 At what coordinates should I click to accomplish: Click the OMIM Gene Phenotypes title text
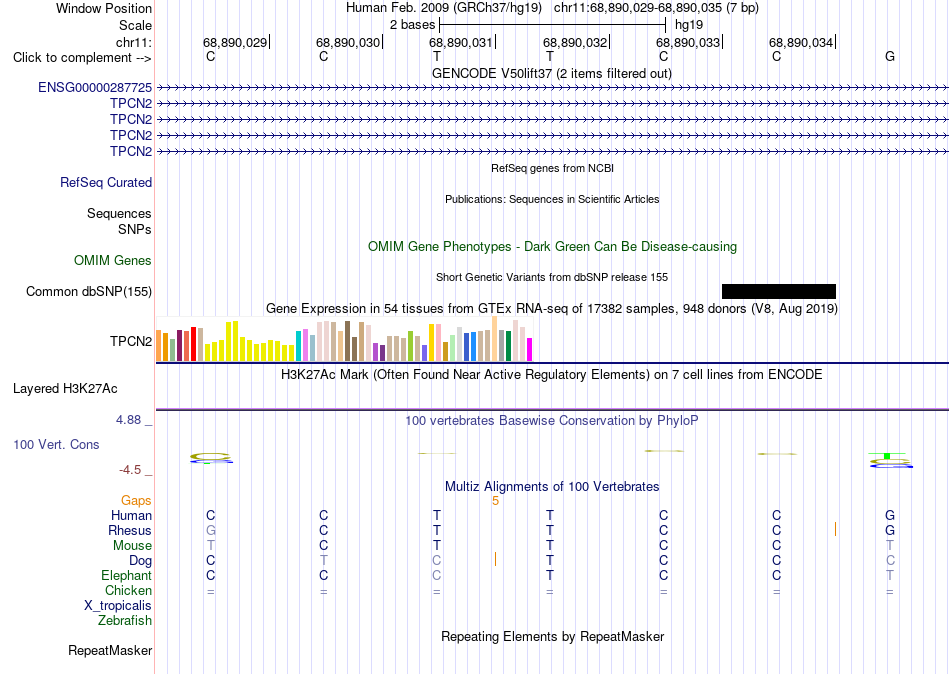click(553, 247)
